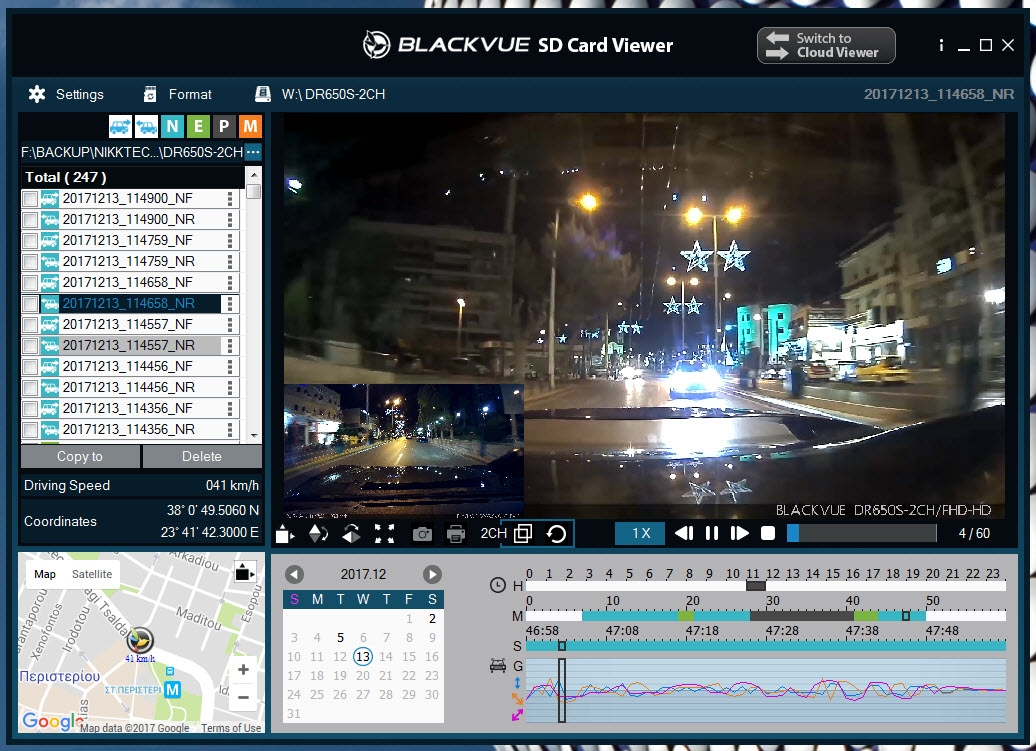
Task: Browse for folder with the ellipsis button
Action: click(x=253, y=152)
